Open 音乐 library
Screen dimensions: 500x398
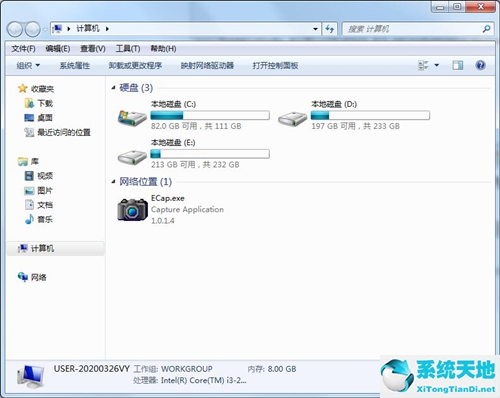[45, 219]
